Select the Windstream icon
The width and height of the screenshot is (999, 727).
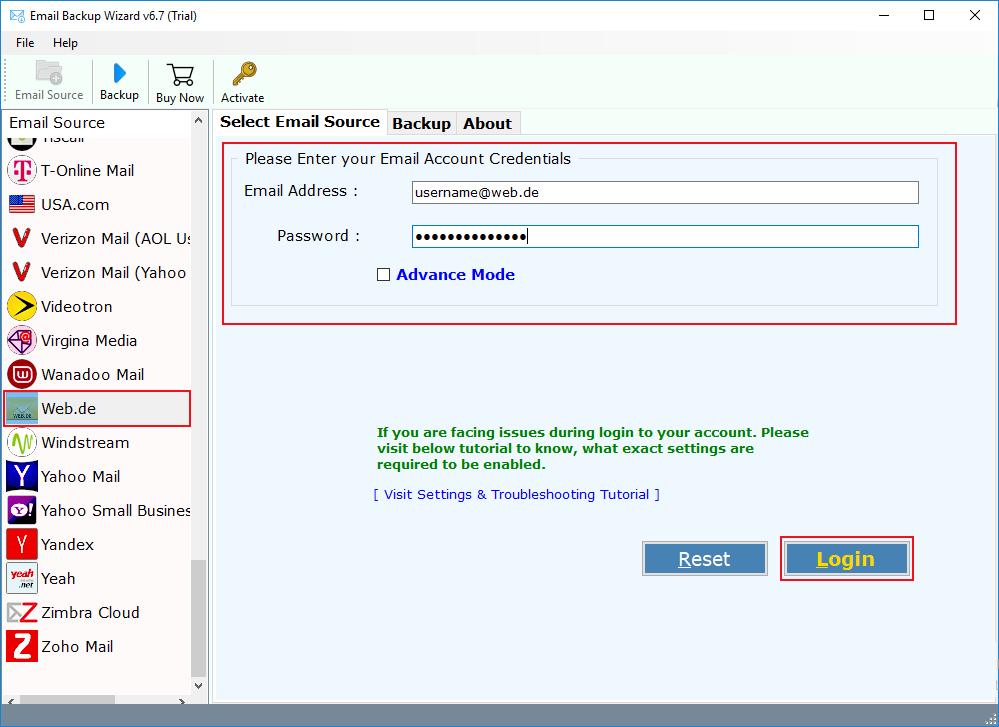(x=22, y=442)
